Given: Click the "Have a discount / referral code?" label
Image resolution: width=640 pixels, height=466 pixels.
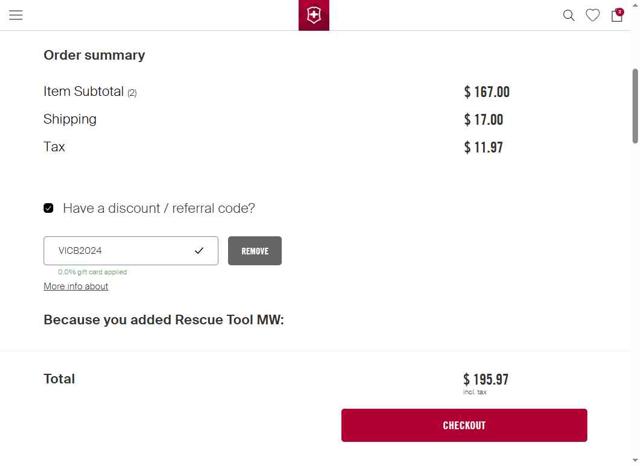Looking at the screenshot, I should pos(159,208).
